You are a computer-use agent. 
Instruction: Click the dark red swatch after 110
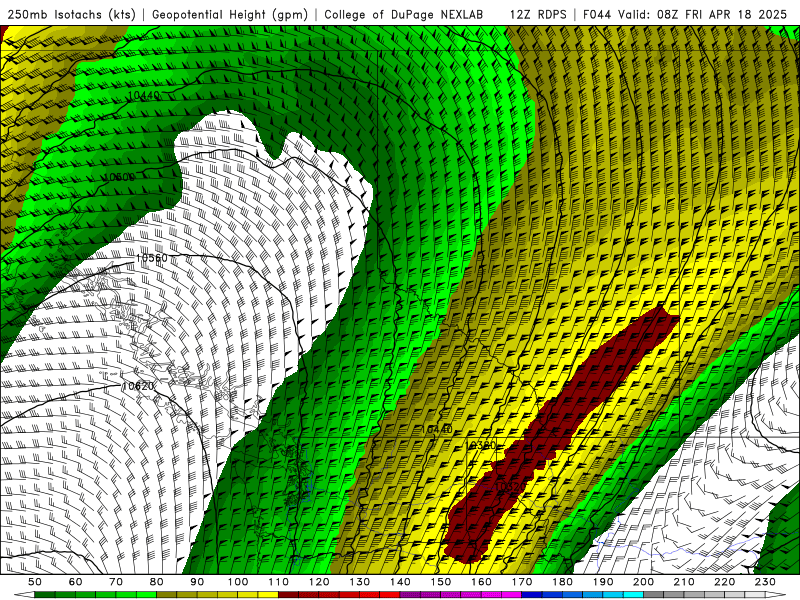(289, 594)
